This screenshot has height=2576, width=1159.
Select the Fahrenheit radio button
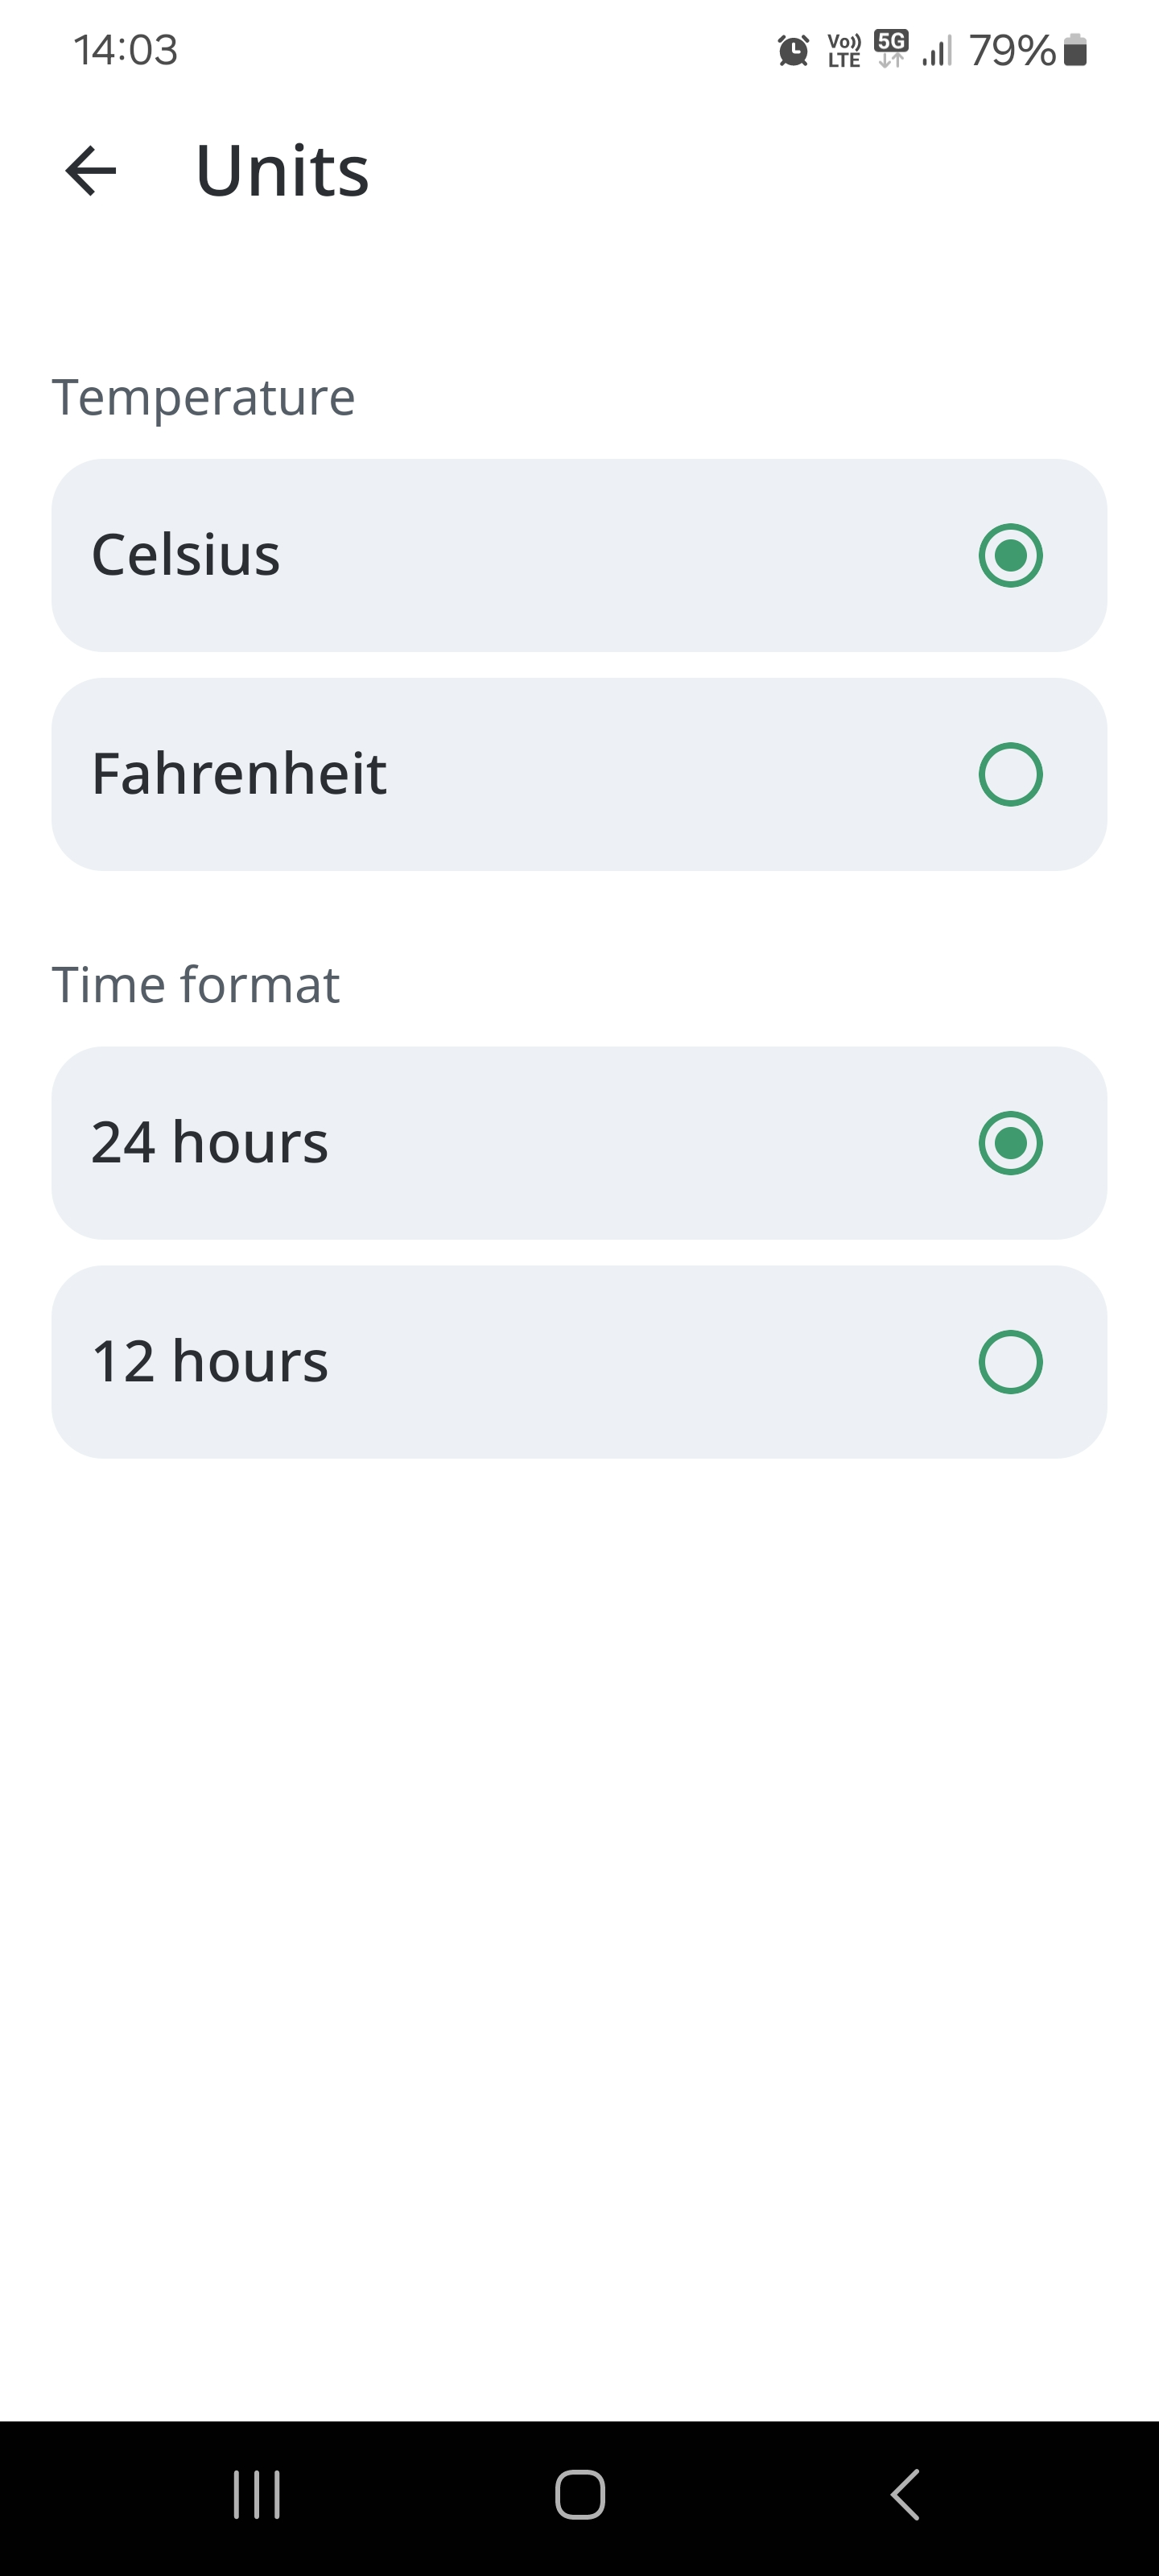click(1010, 774)
